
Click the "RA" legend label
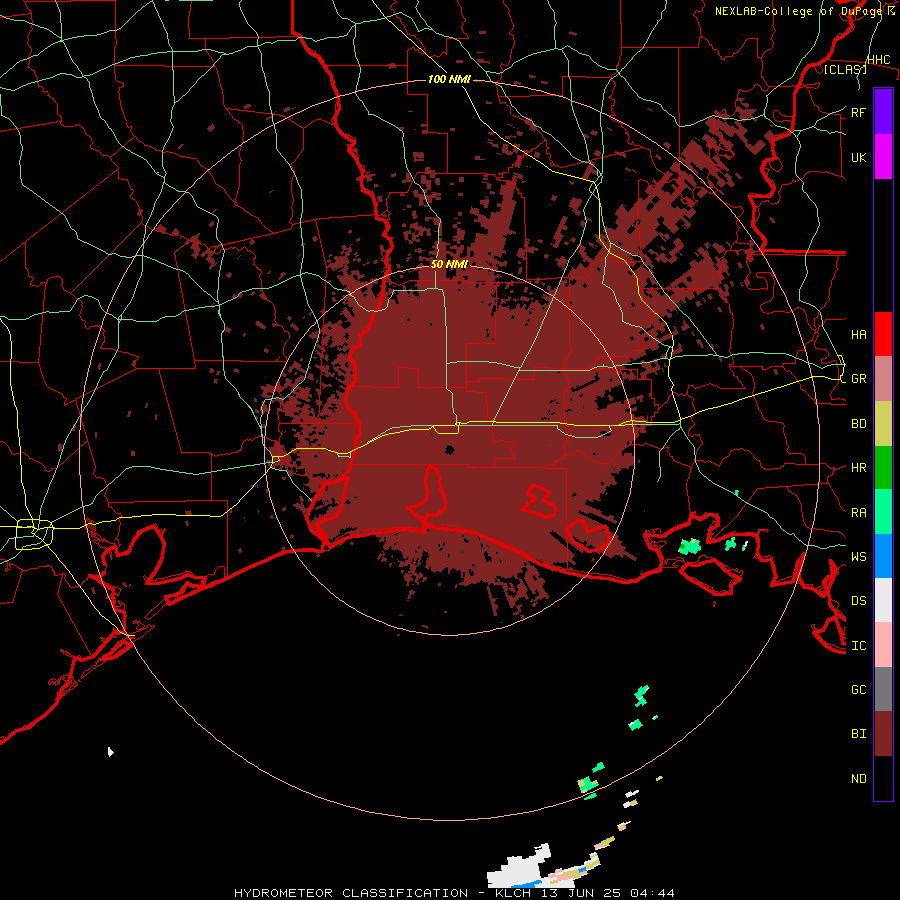pos(859,513)
